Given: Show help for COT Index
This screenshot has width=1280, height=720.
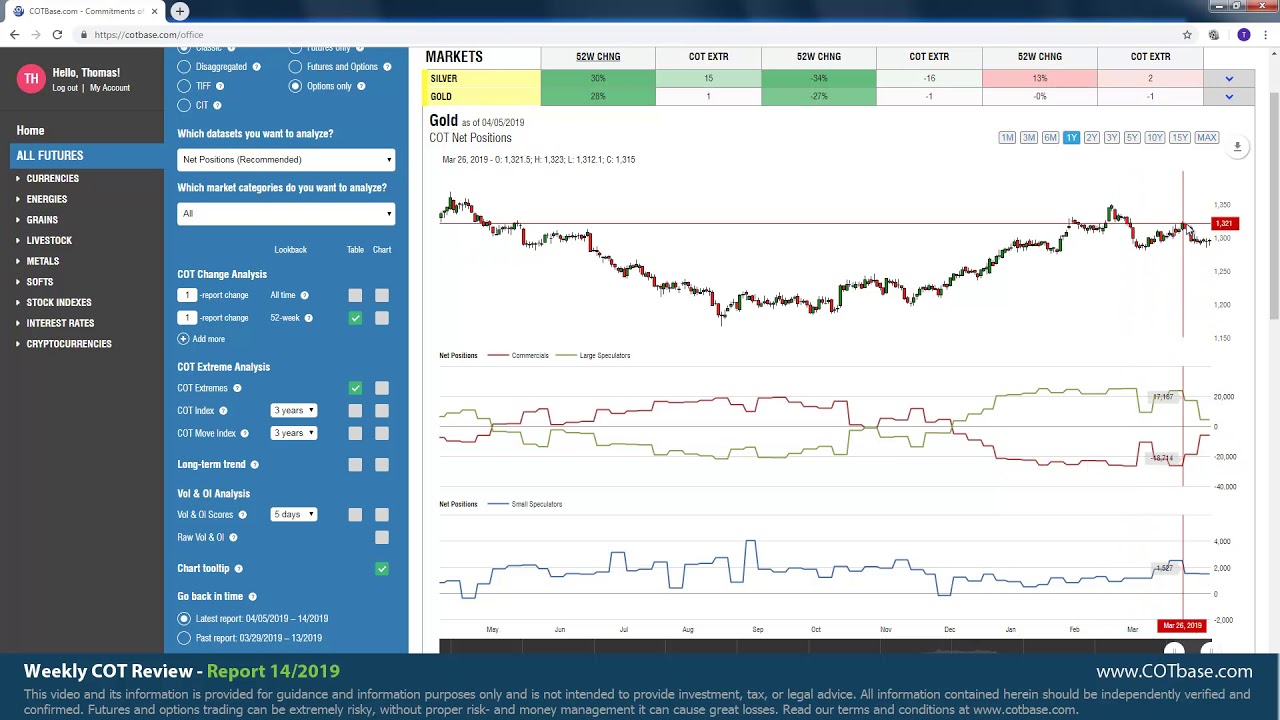Looking at the screenshot, I should tap(223, 411).
